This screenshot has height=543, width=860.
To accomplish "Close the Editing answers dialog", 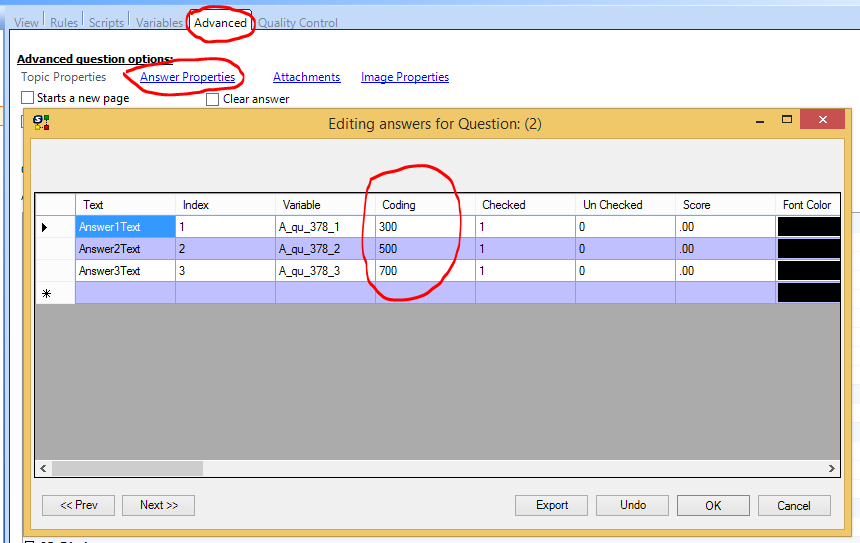I will coord(822,120).
